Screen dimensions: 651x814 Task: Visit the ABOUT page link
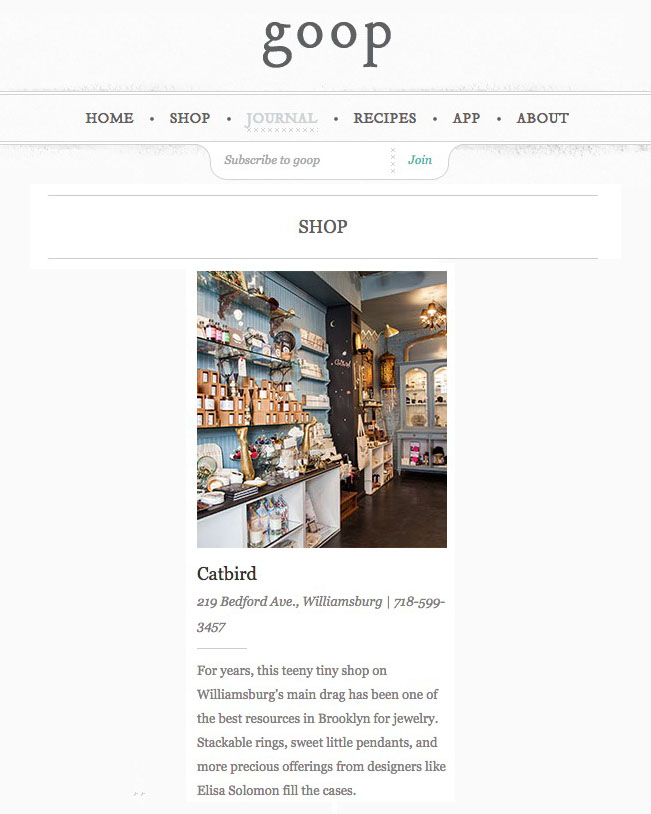542,118
